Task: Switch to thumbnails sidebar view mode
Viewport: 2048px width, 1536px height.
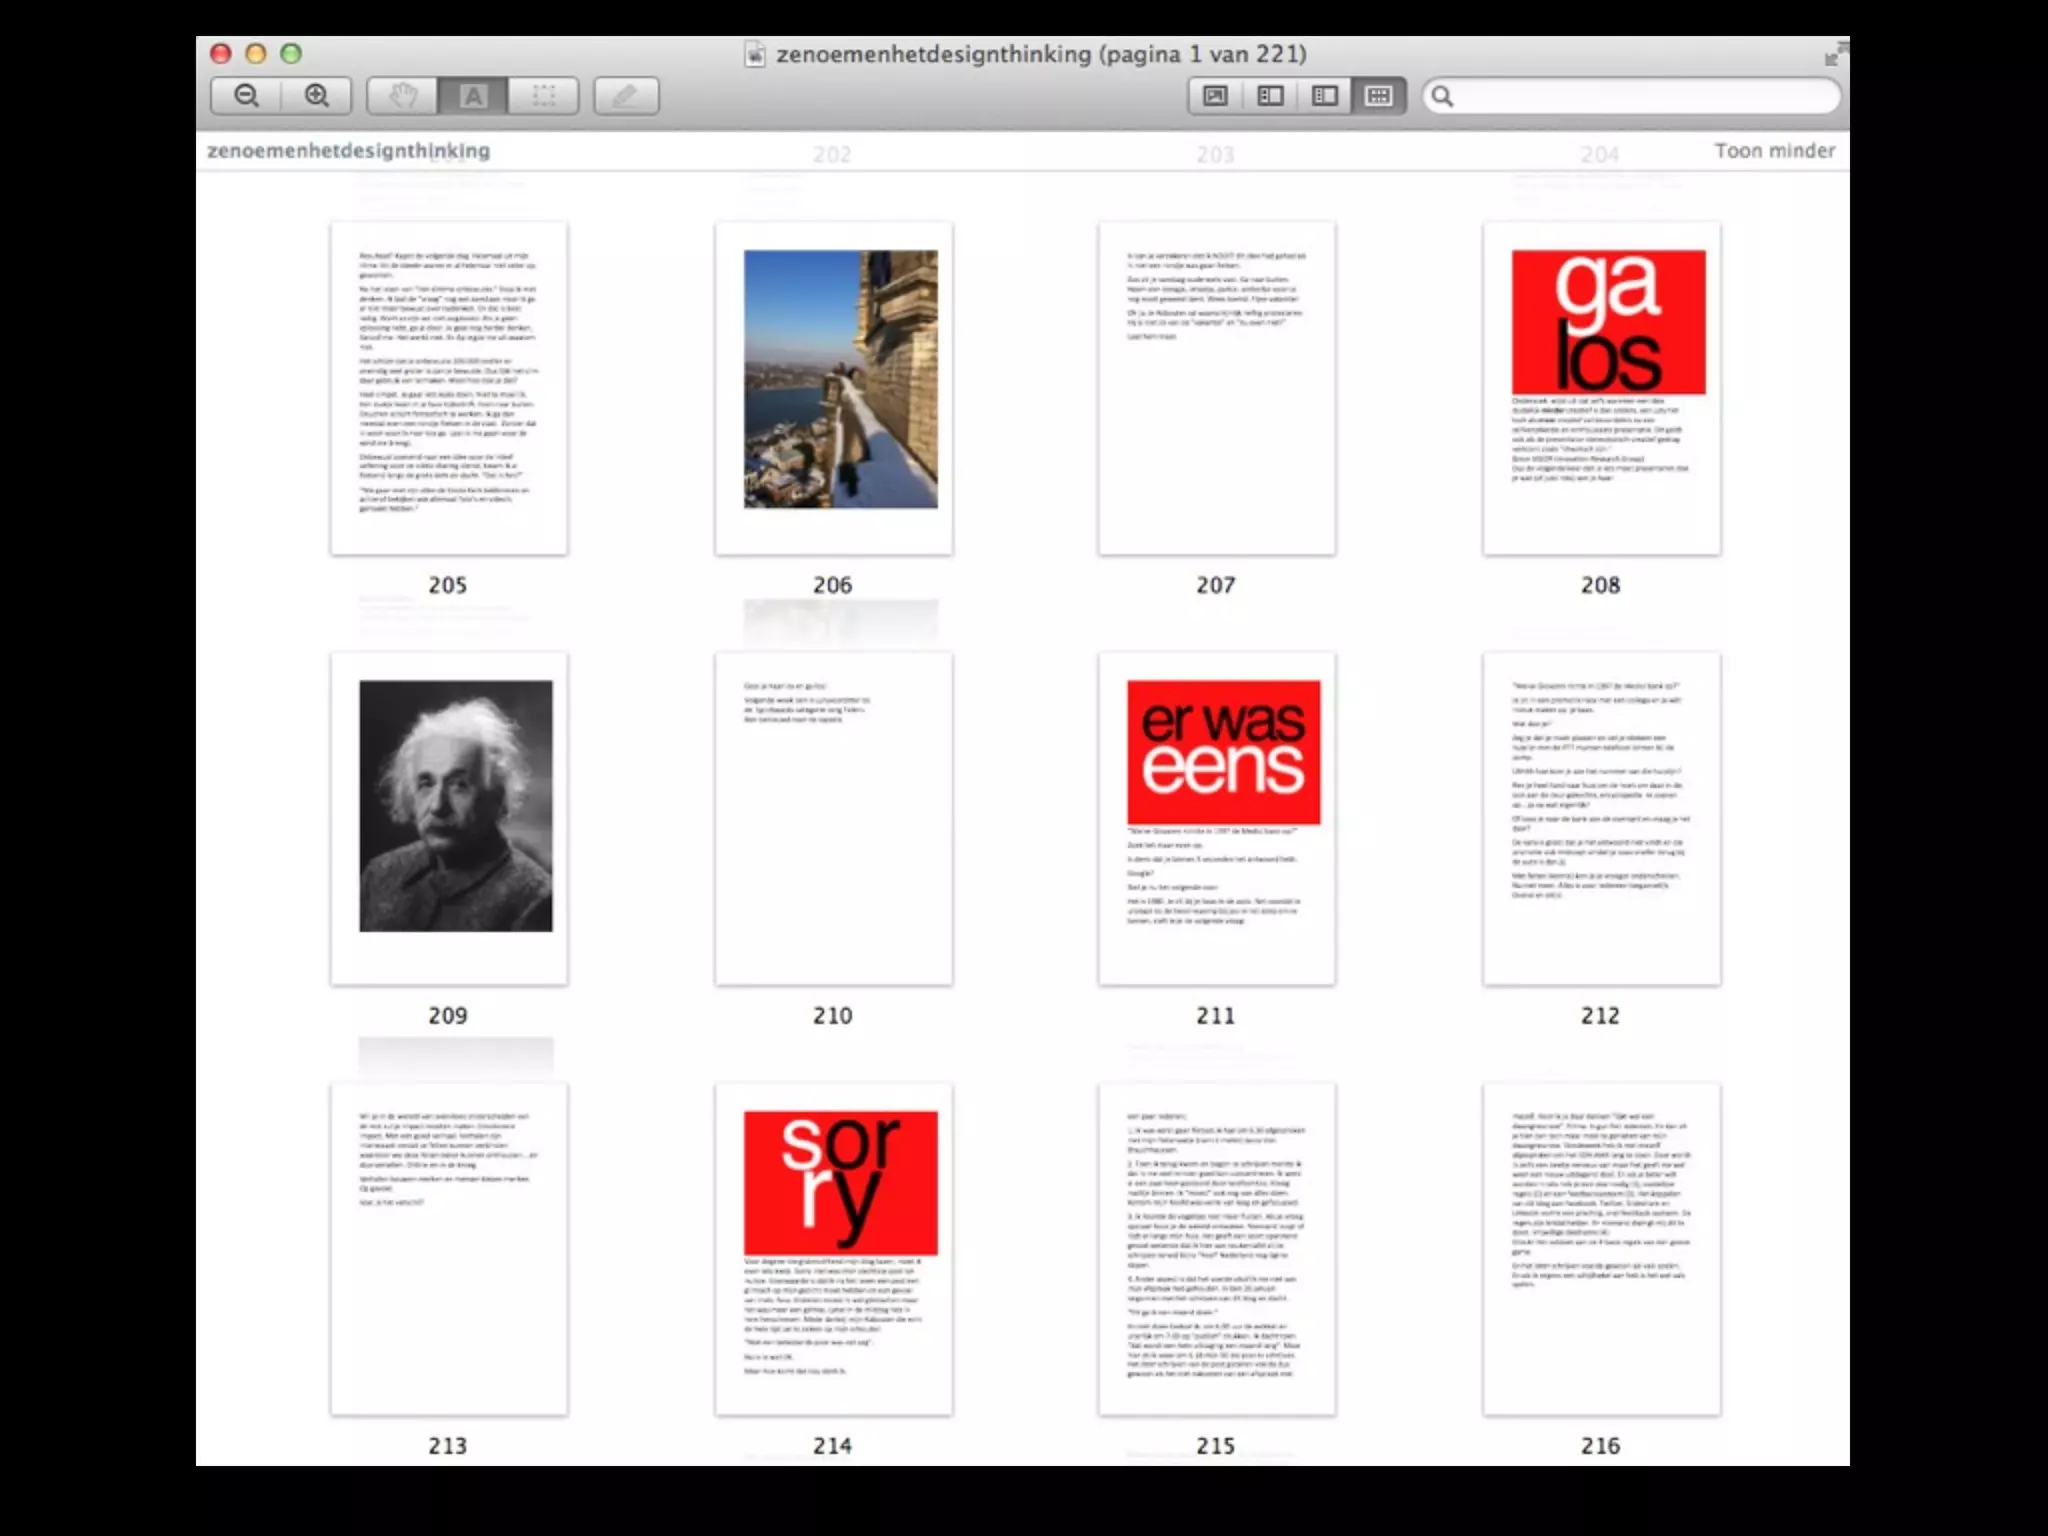Action: click(1270, 96)
